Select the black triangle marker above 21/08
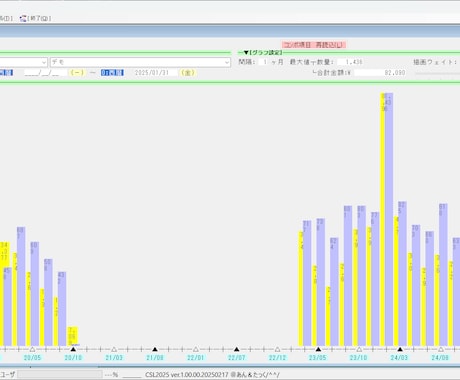Screen dimensions: 460x380 [155, 349]
